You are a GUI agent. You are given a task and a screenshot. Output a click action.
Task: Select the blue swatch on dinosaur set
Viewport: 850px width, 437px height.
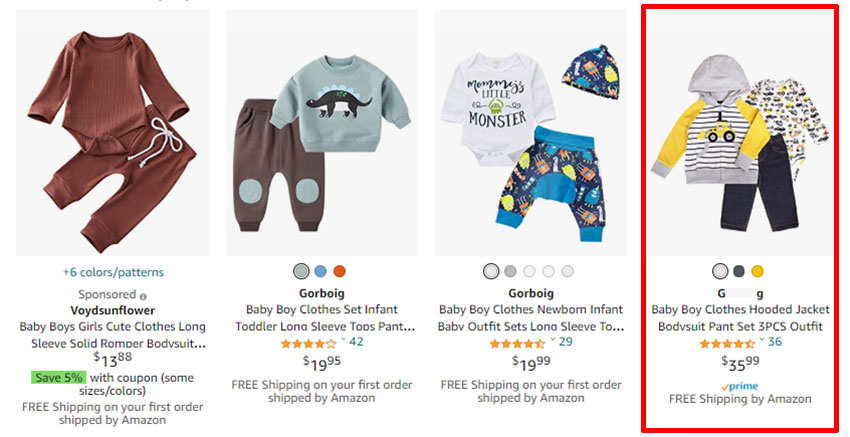[320, 271]
